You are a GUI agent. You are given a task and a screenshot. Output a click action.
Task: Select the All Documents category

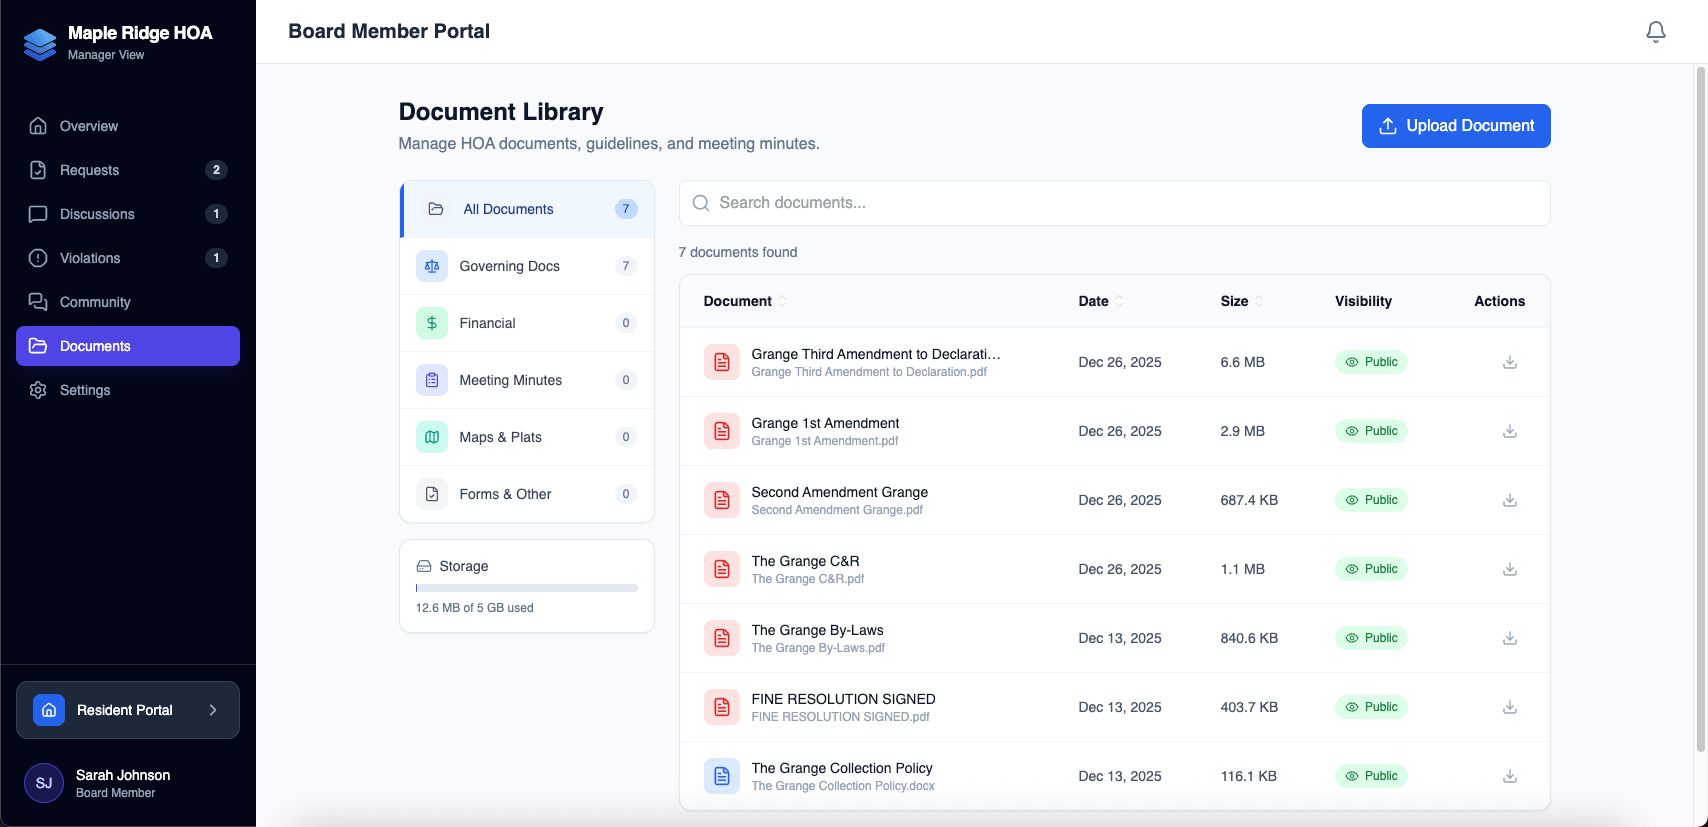(x=527, y=209)
